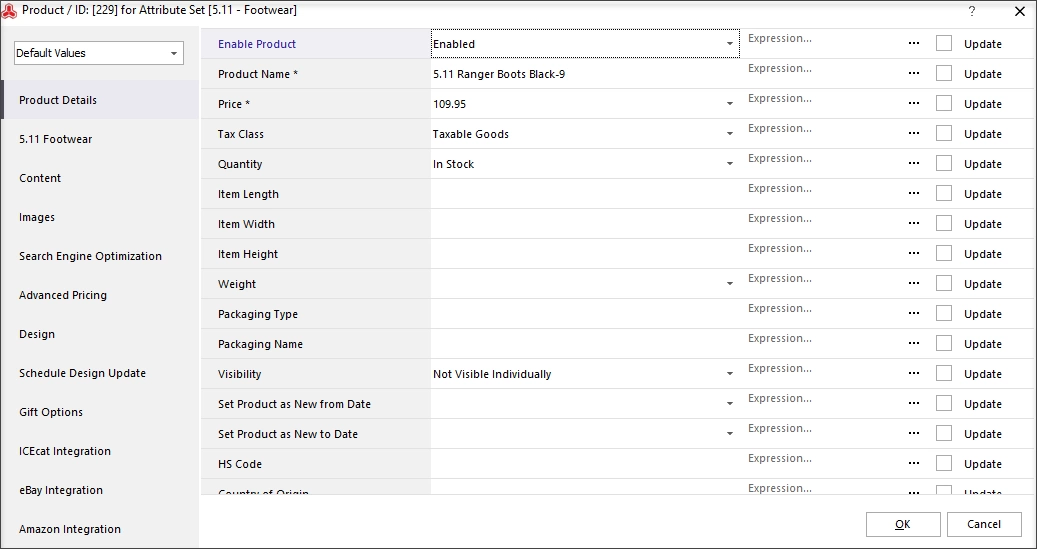Open the Images section

coord(100,217)
